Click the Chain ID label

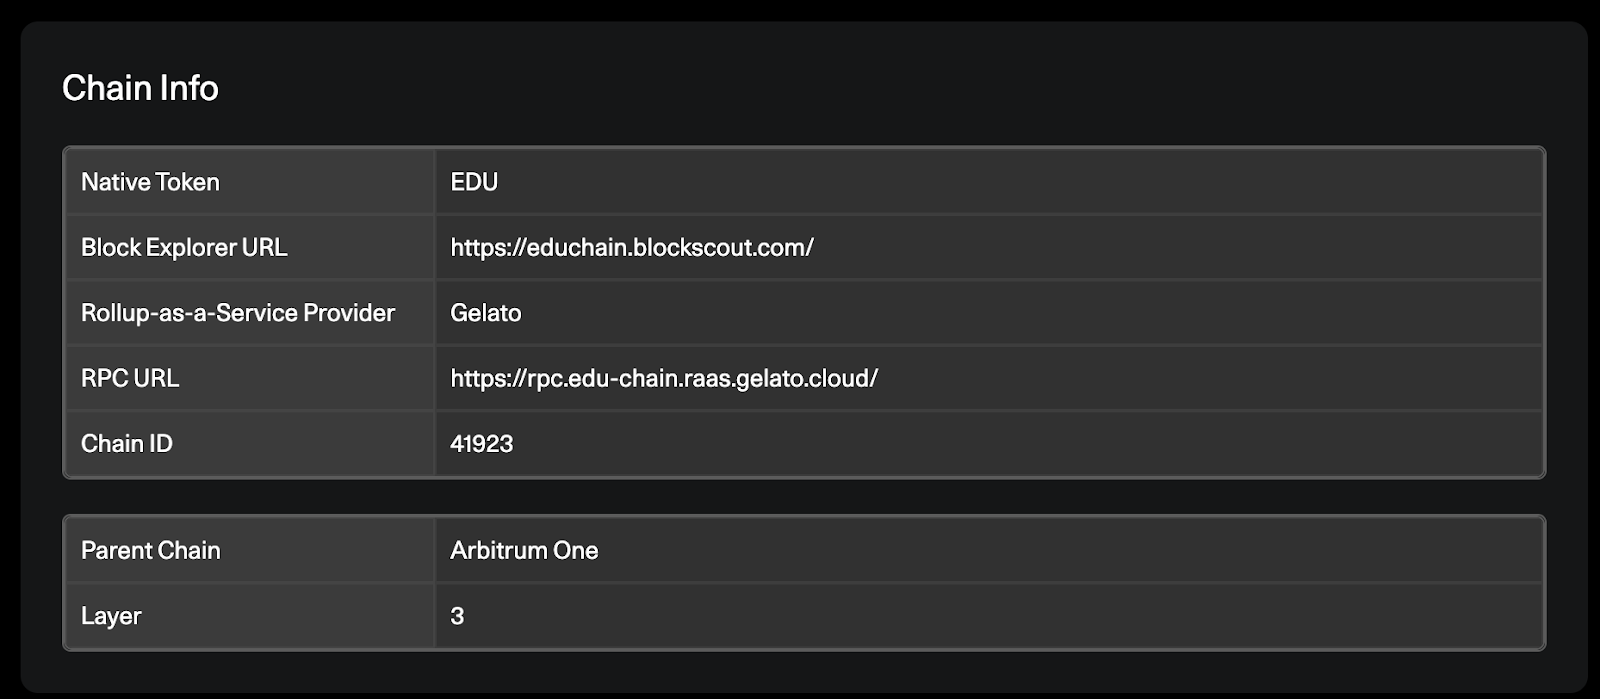click(x=127, y=444)
